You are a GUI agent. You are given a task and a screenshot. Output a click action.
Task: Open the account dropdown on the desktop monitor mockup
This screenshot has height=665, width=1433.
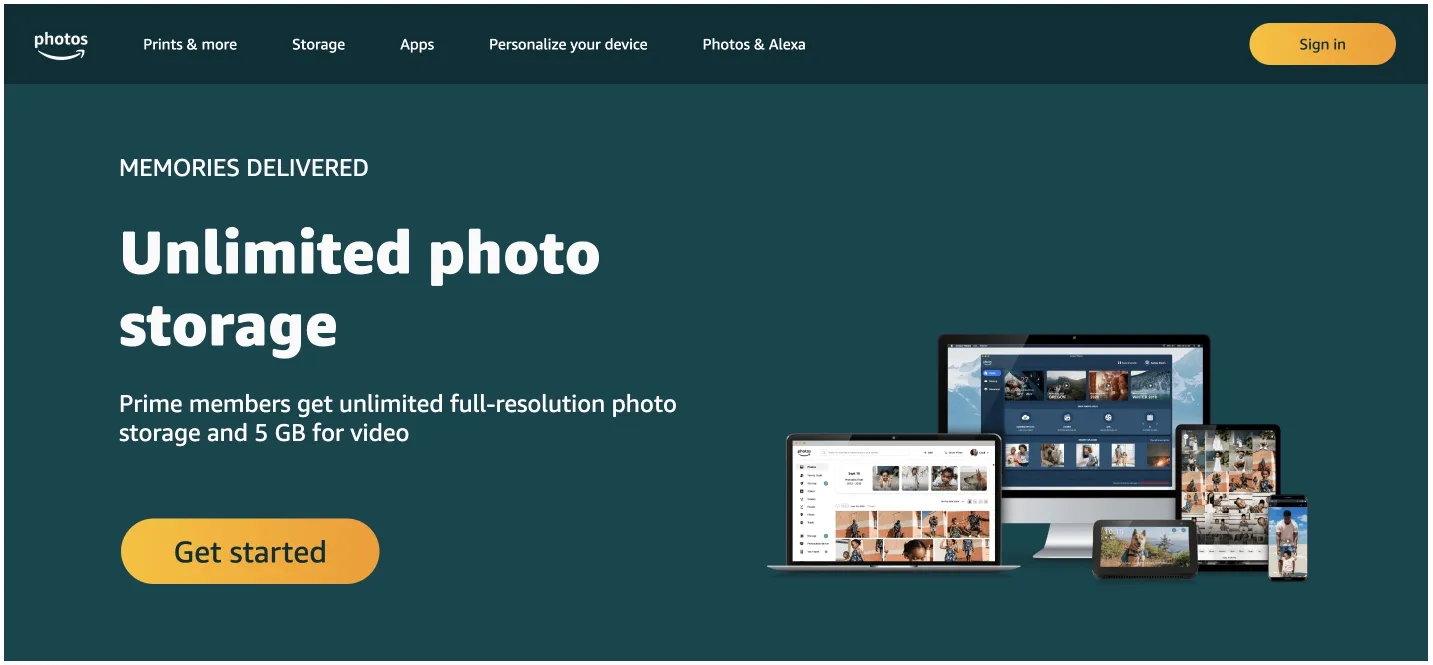click(x=1155, y=362)
